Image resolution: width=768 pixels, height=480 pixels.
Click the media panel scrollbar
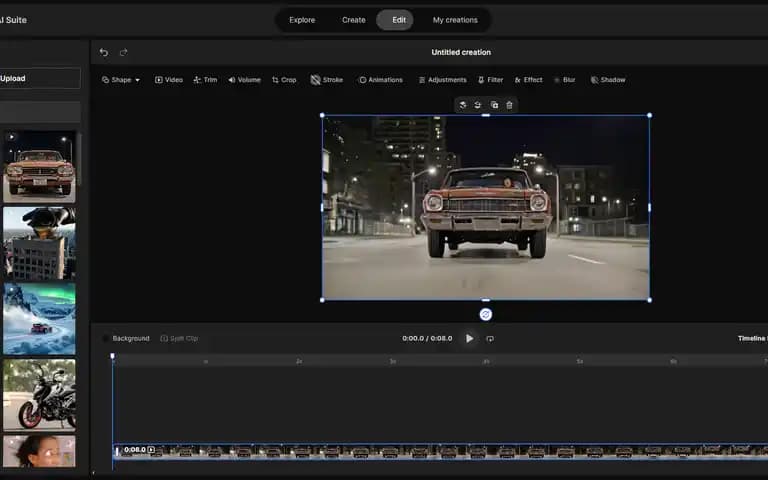[x=79, y=159]
